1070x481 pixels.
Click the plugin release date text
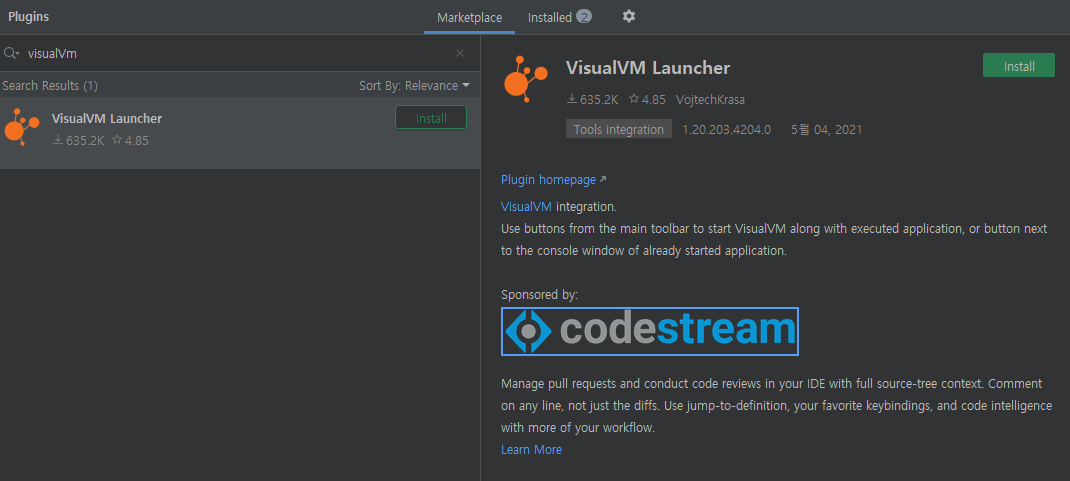click(826, 130)
